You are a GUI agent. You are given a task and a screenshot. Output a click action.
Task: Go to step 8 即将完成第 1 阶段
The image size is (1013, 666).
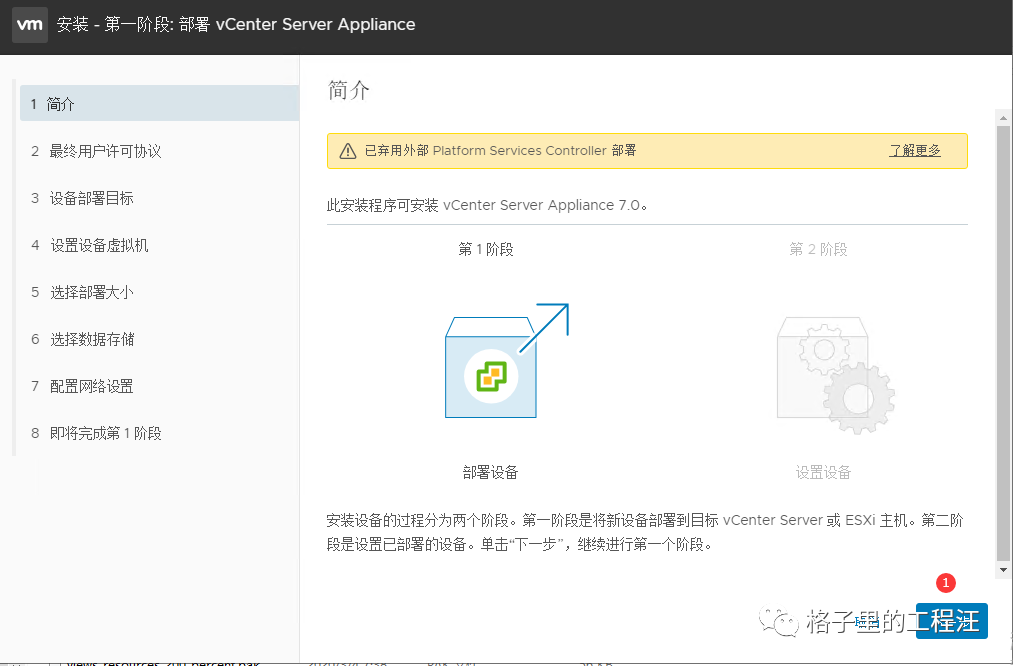(160, 433)
